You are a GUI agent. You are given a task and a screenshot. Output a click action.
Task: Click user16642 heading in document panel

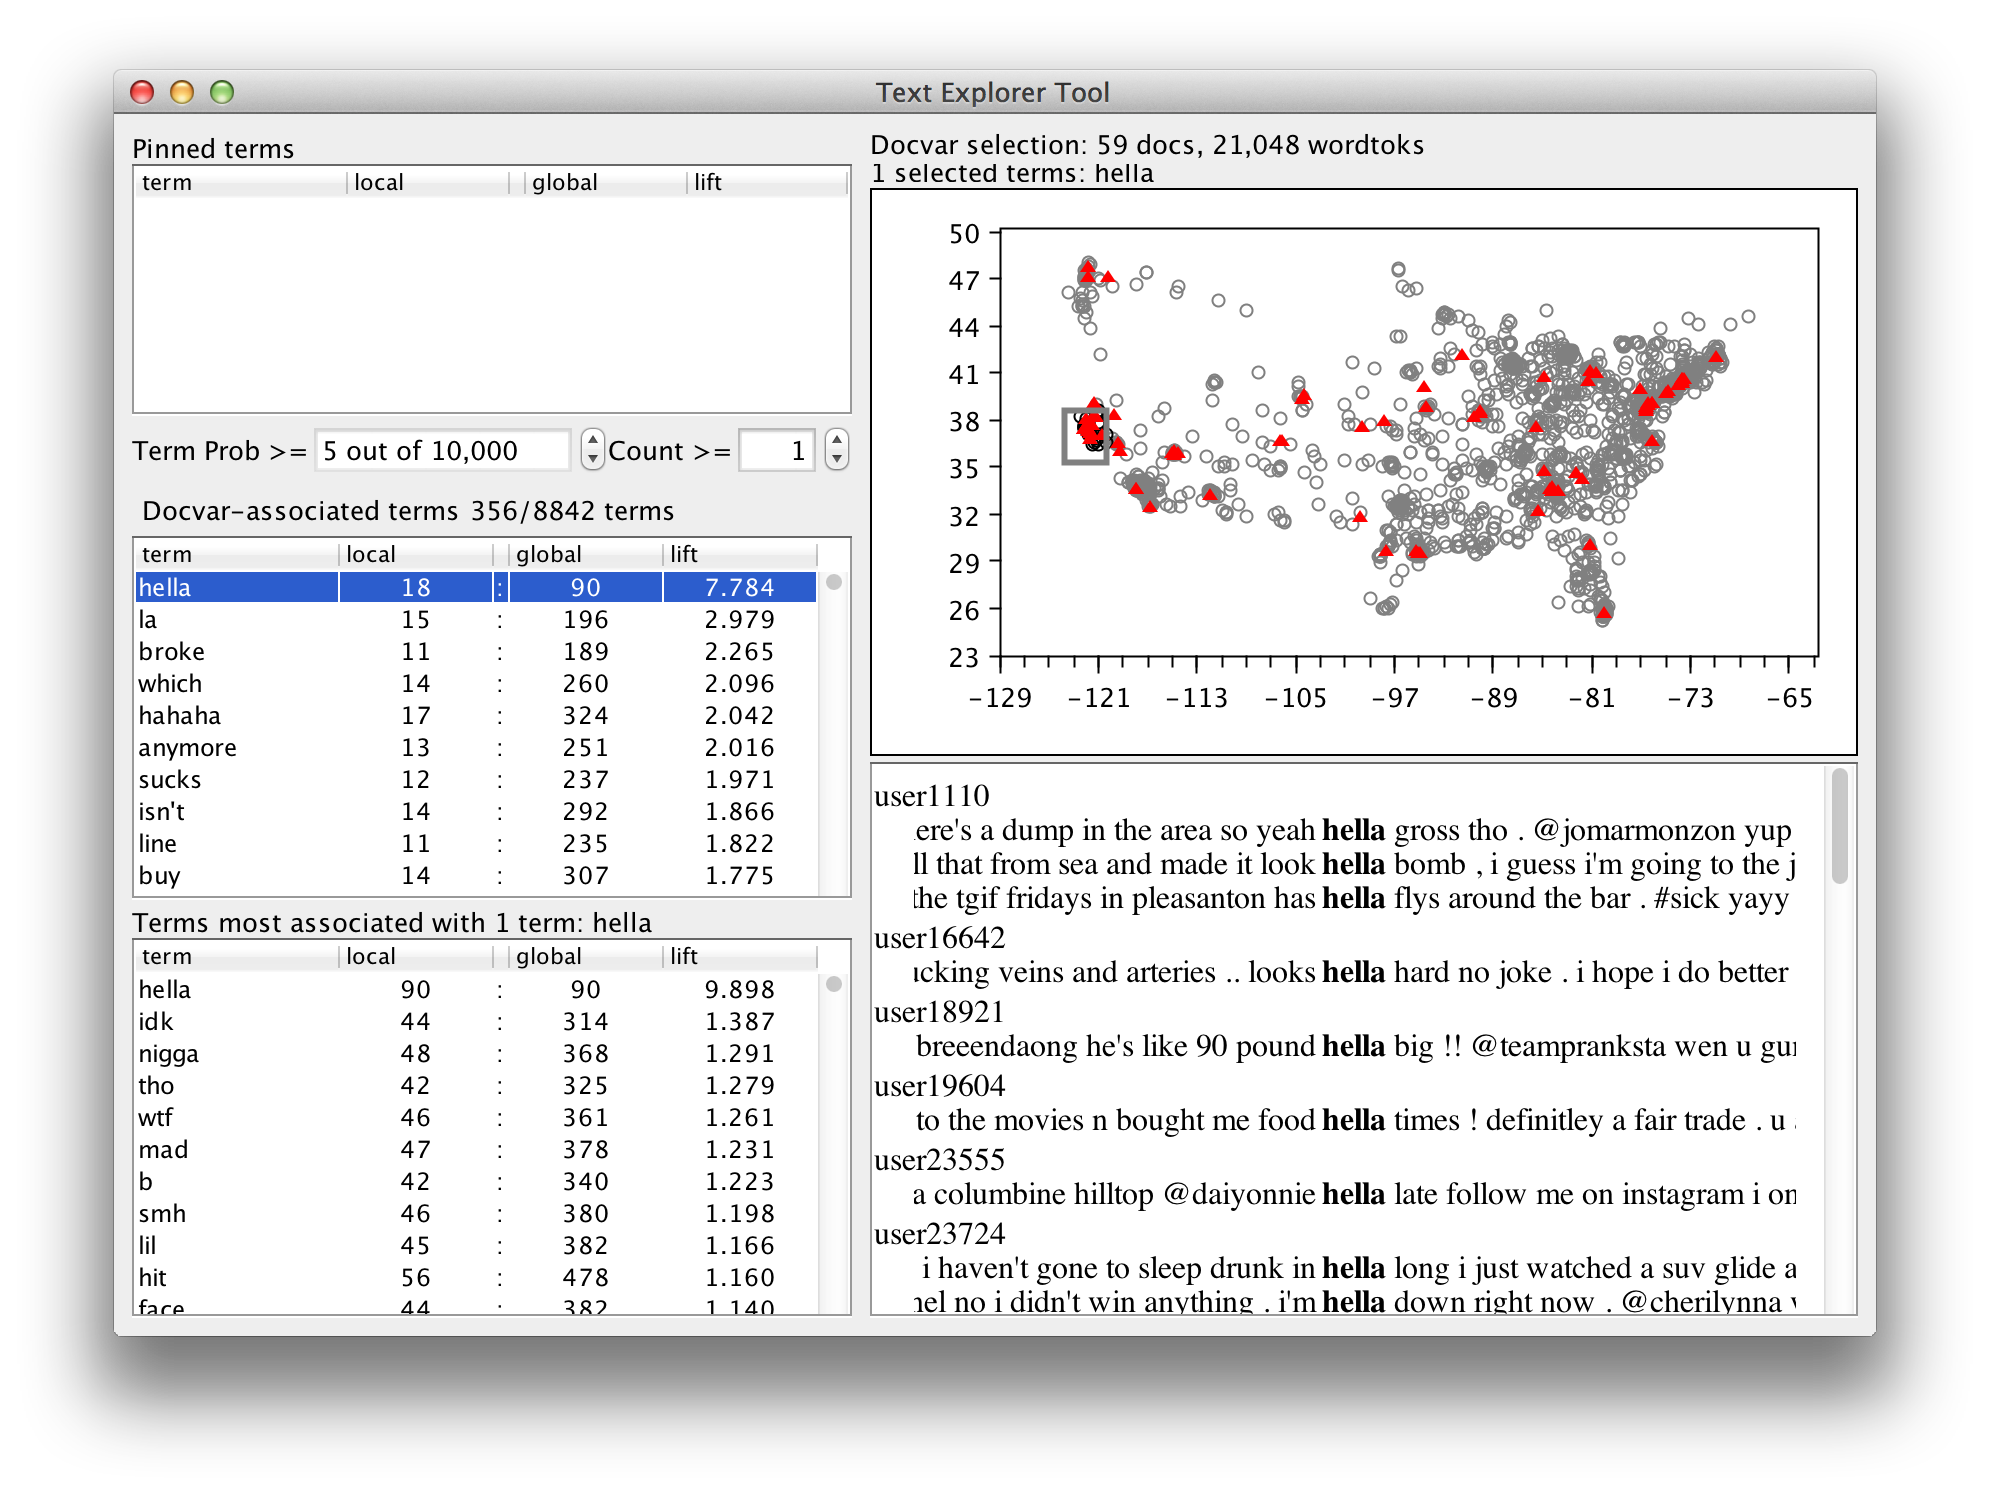point(940,938)
